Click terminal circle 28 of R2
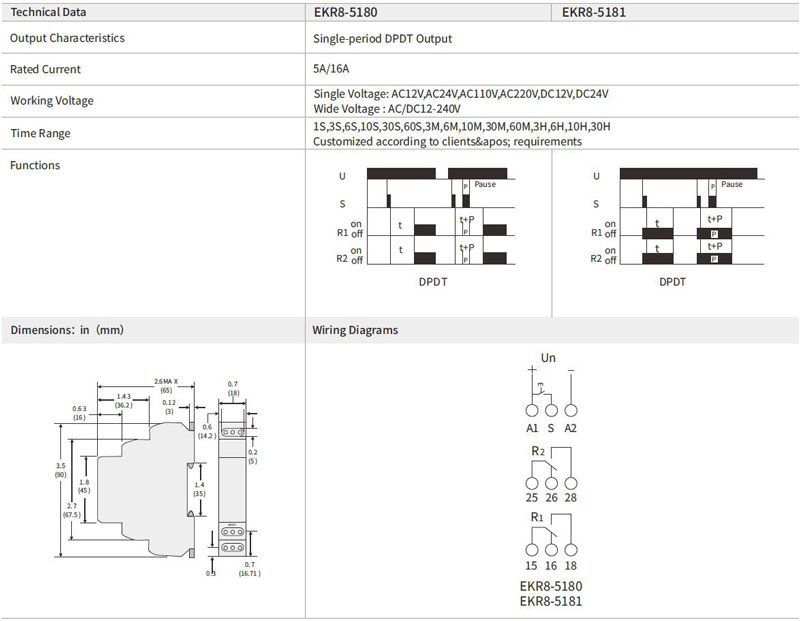 (x=571, y=483)
